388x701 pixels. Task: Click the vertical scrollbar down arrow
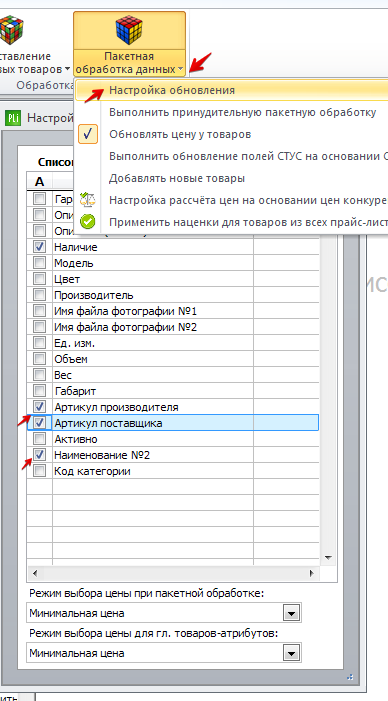[x=328, y=557]
